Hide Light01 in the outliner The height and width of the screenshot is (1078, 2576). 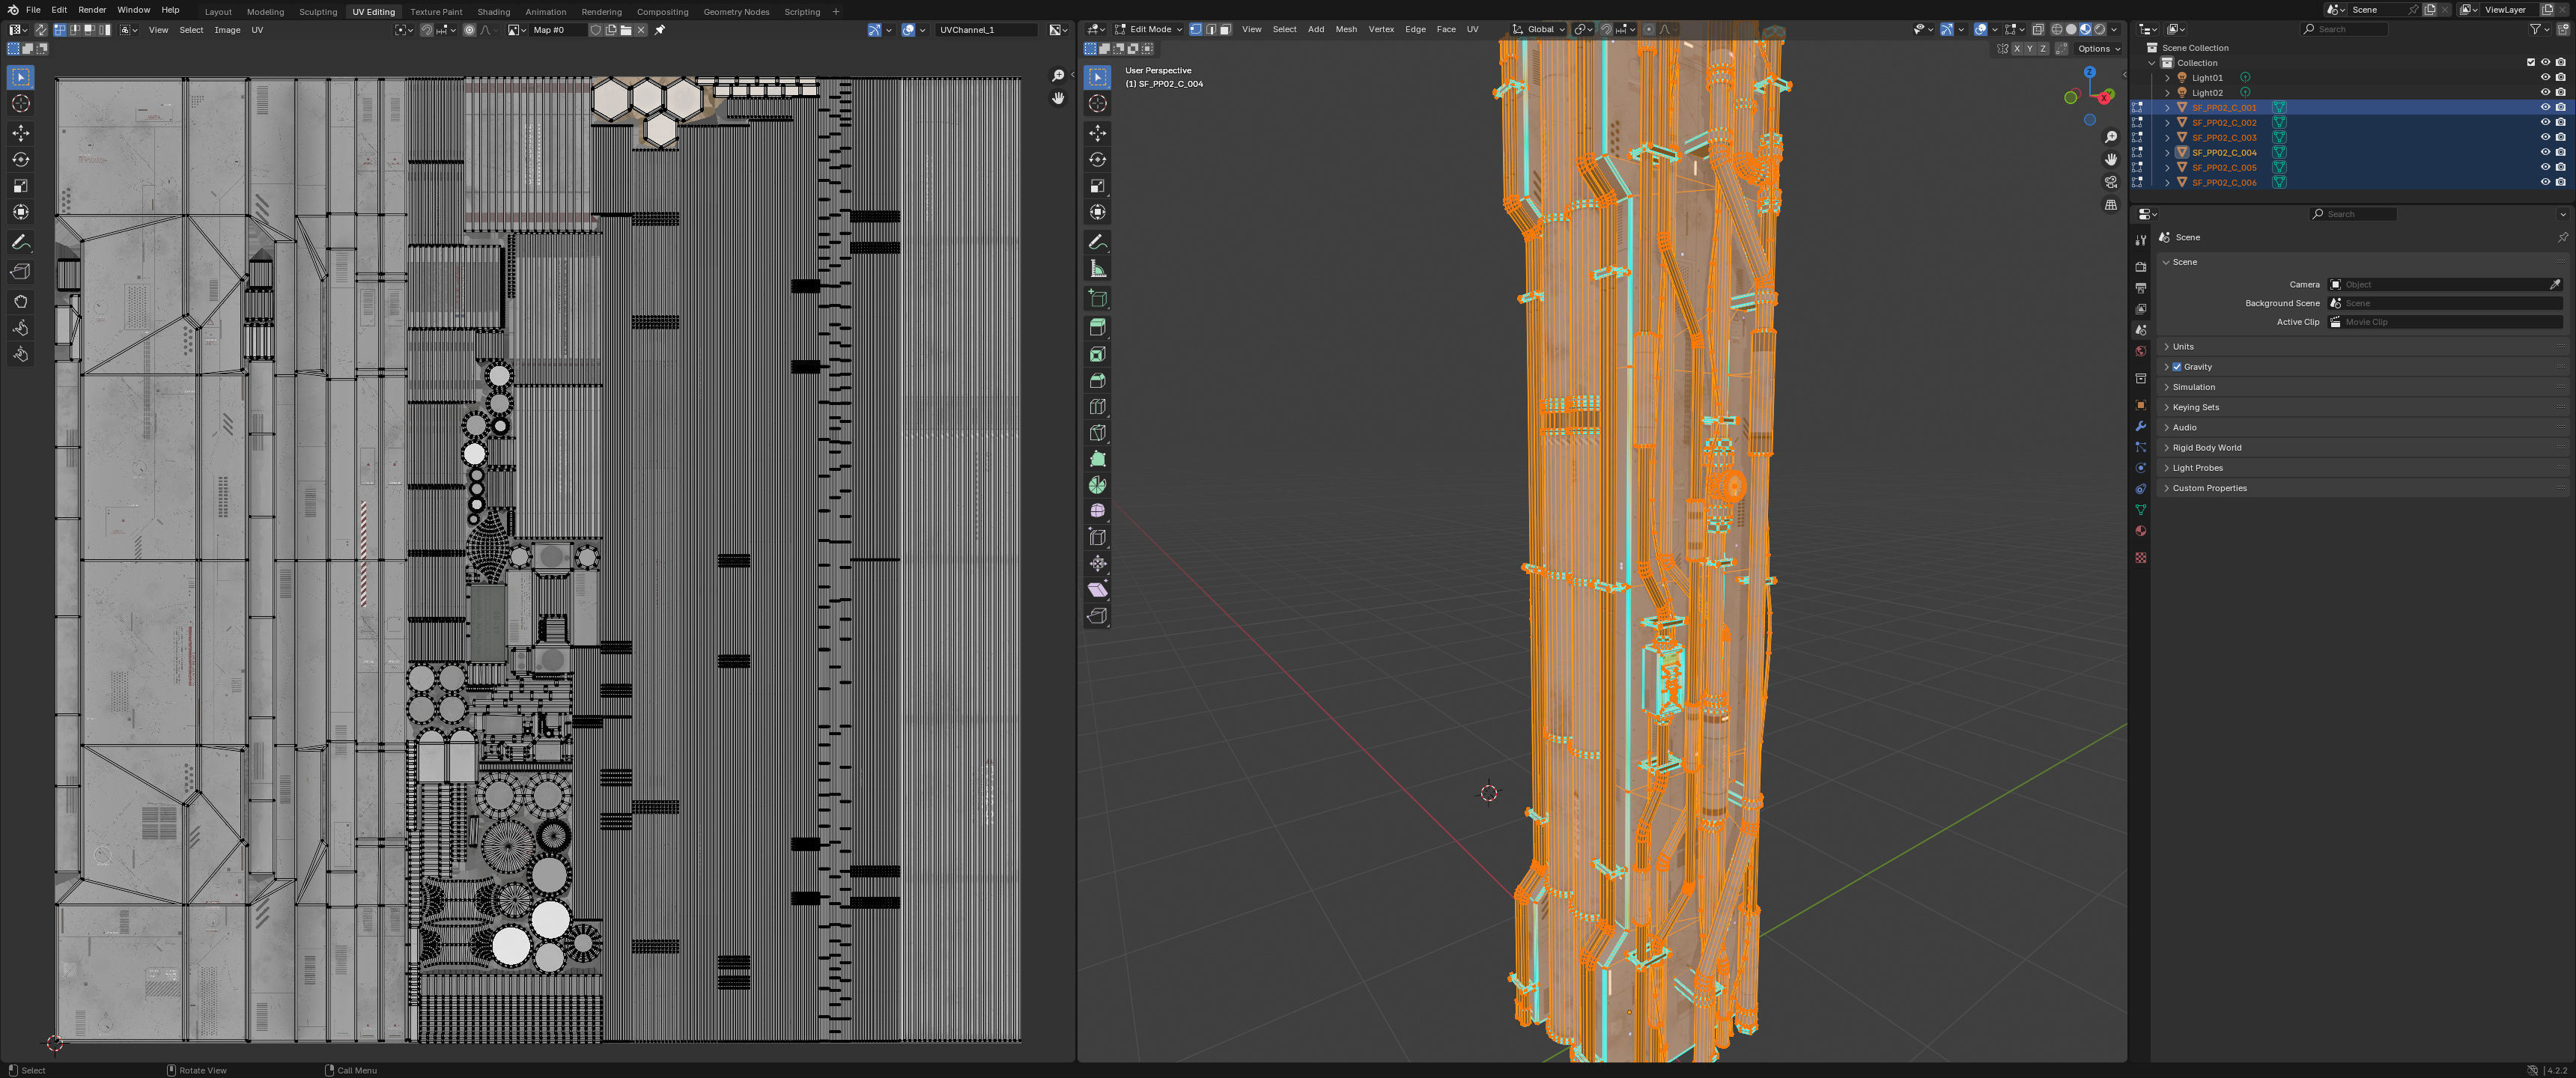(2545, 77)
